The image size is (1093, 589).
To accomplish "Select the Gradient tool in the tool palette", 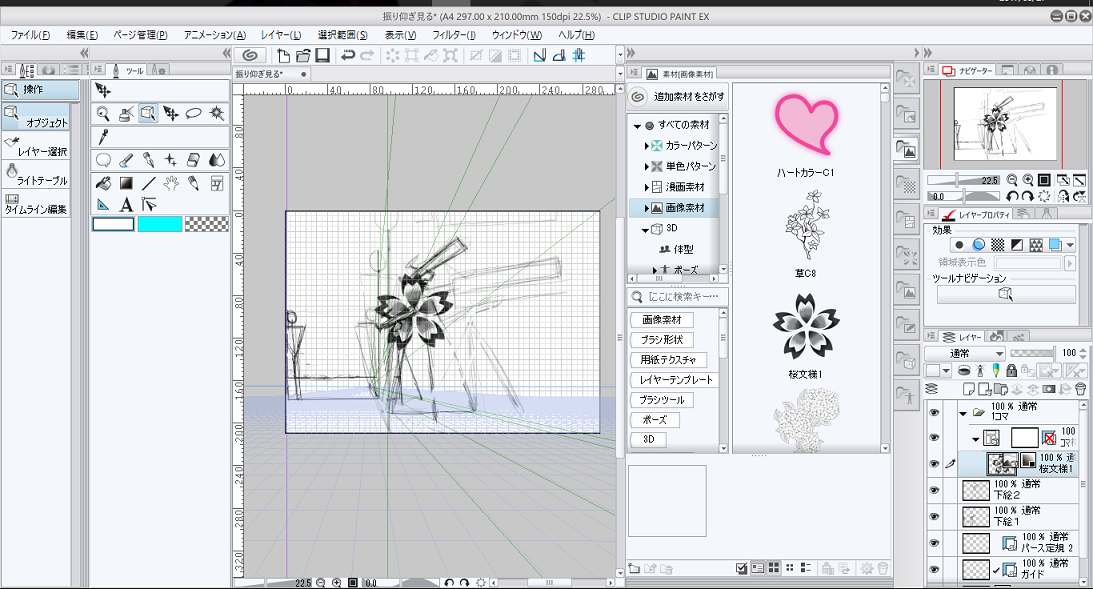I will click(x=127, y=183).
